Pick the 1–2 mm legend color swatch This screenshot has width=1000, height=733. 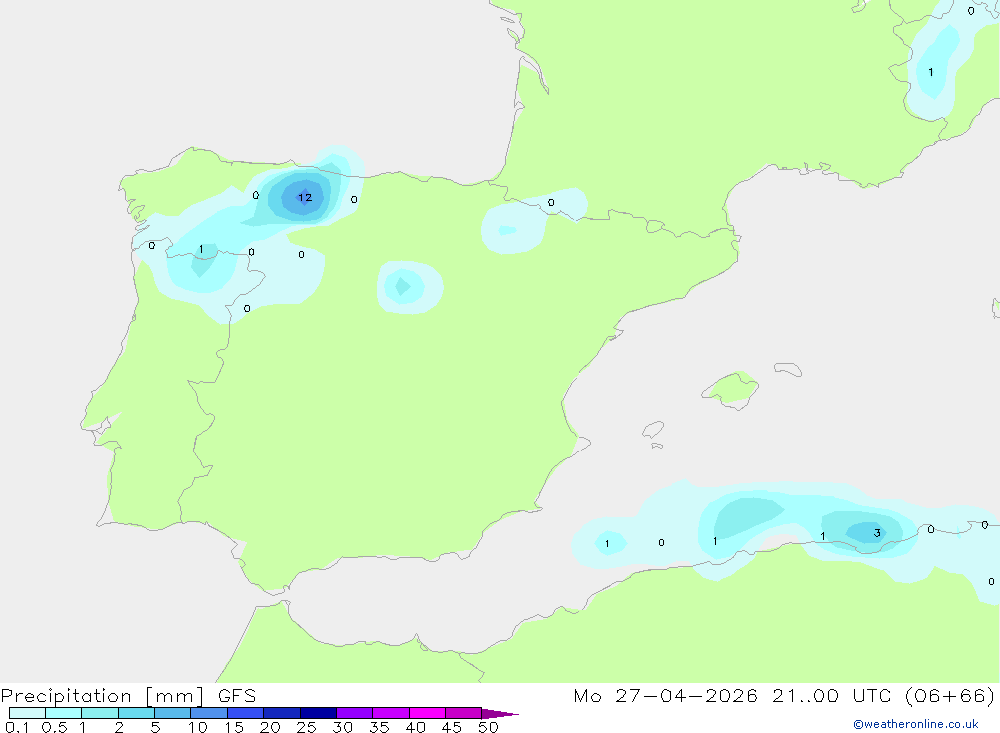99,713
